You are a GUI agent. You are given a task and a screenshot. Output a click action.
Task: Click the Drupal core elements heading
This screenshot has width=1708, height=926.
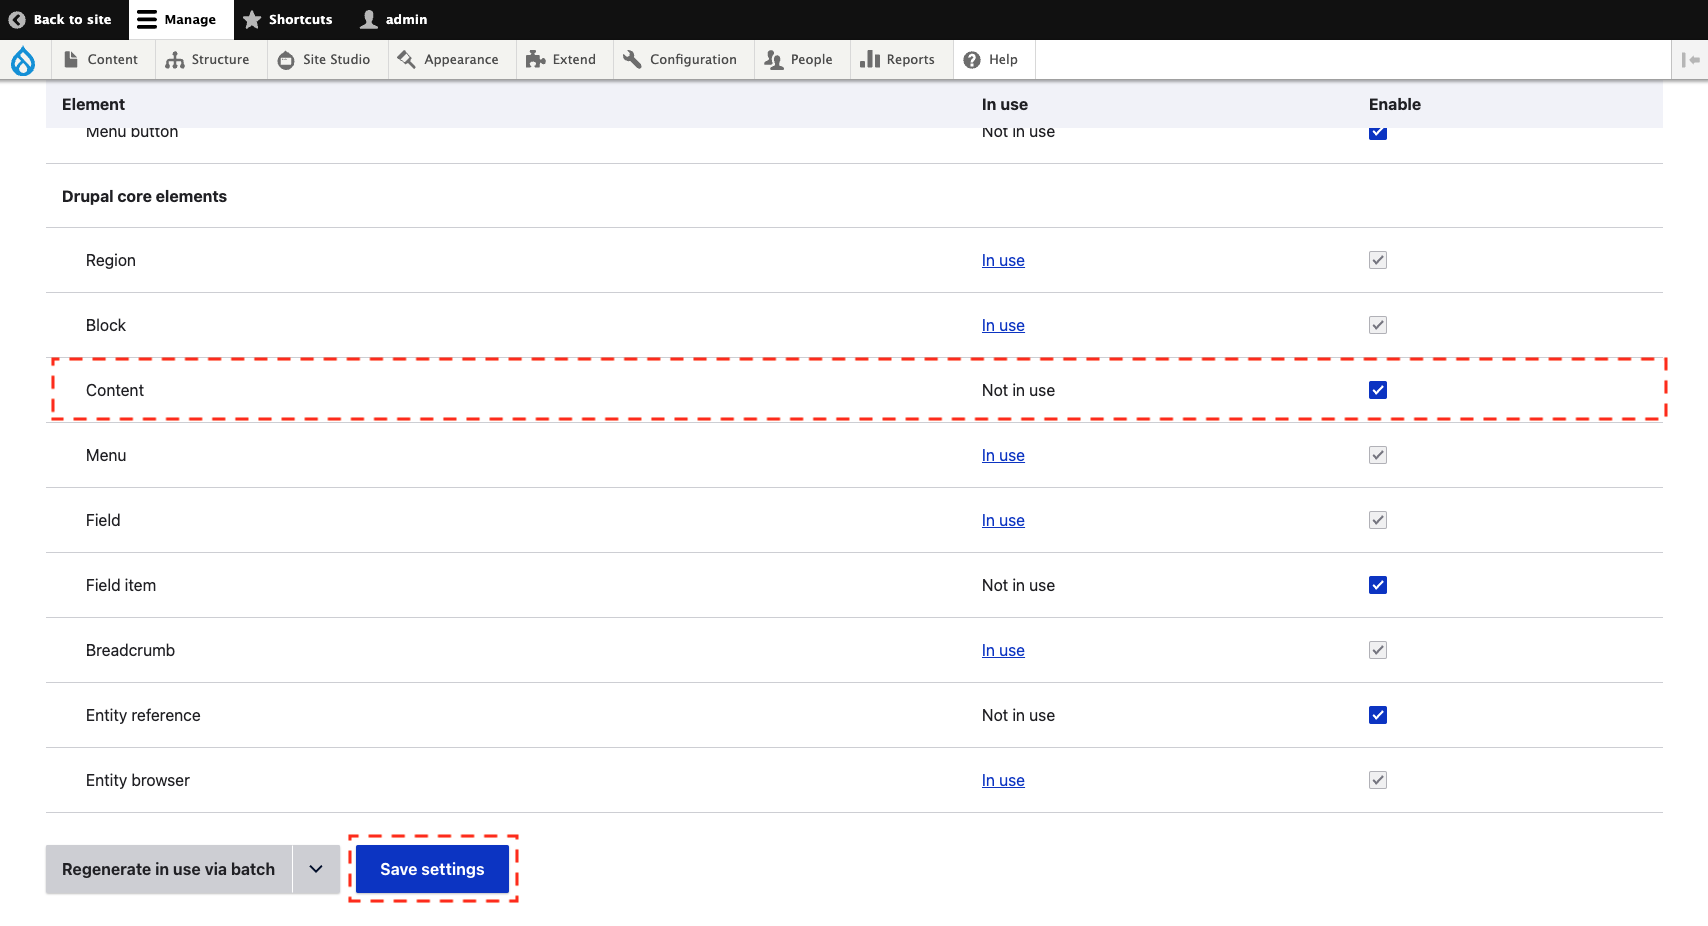144,196
